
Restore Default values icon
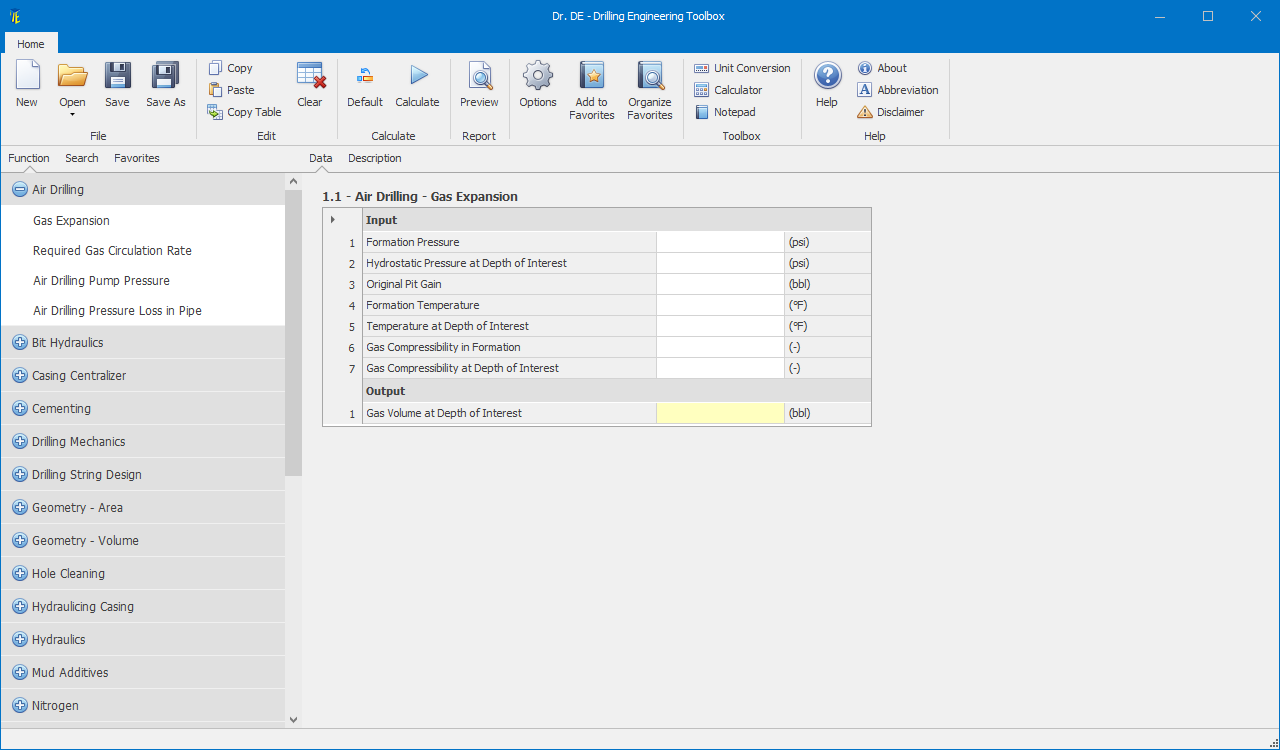[x=365, y=76]
